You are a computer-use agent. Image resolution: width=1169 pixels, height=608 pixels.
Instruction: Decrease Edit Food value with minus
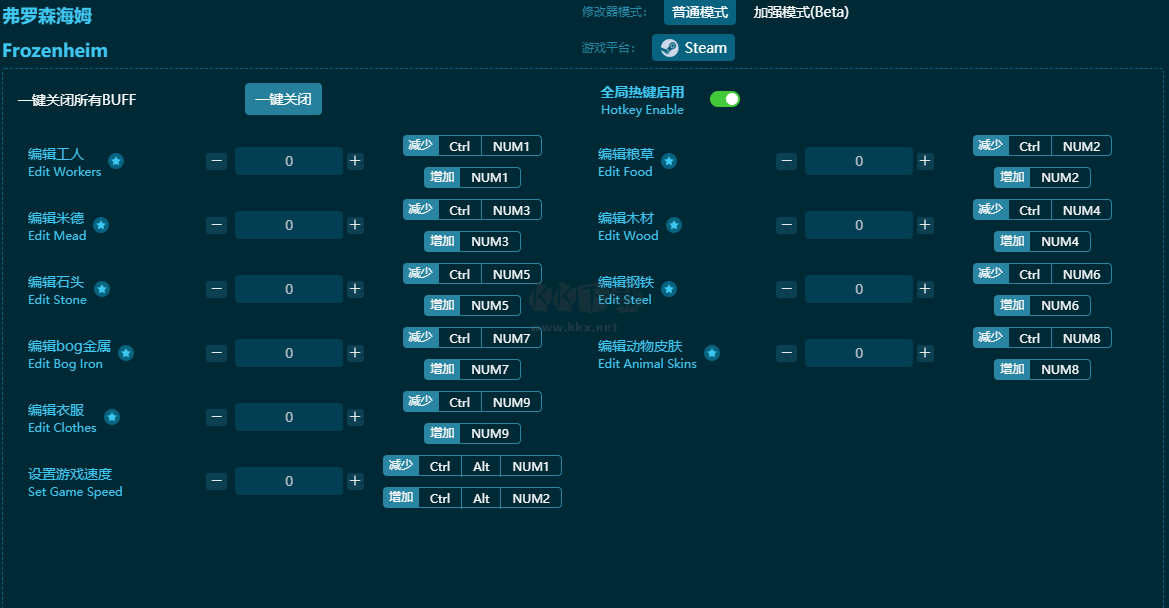pyautogui.click(x=787, y=161)
